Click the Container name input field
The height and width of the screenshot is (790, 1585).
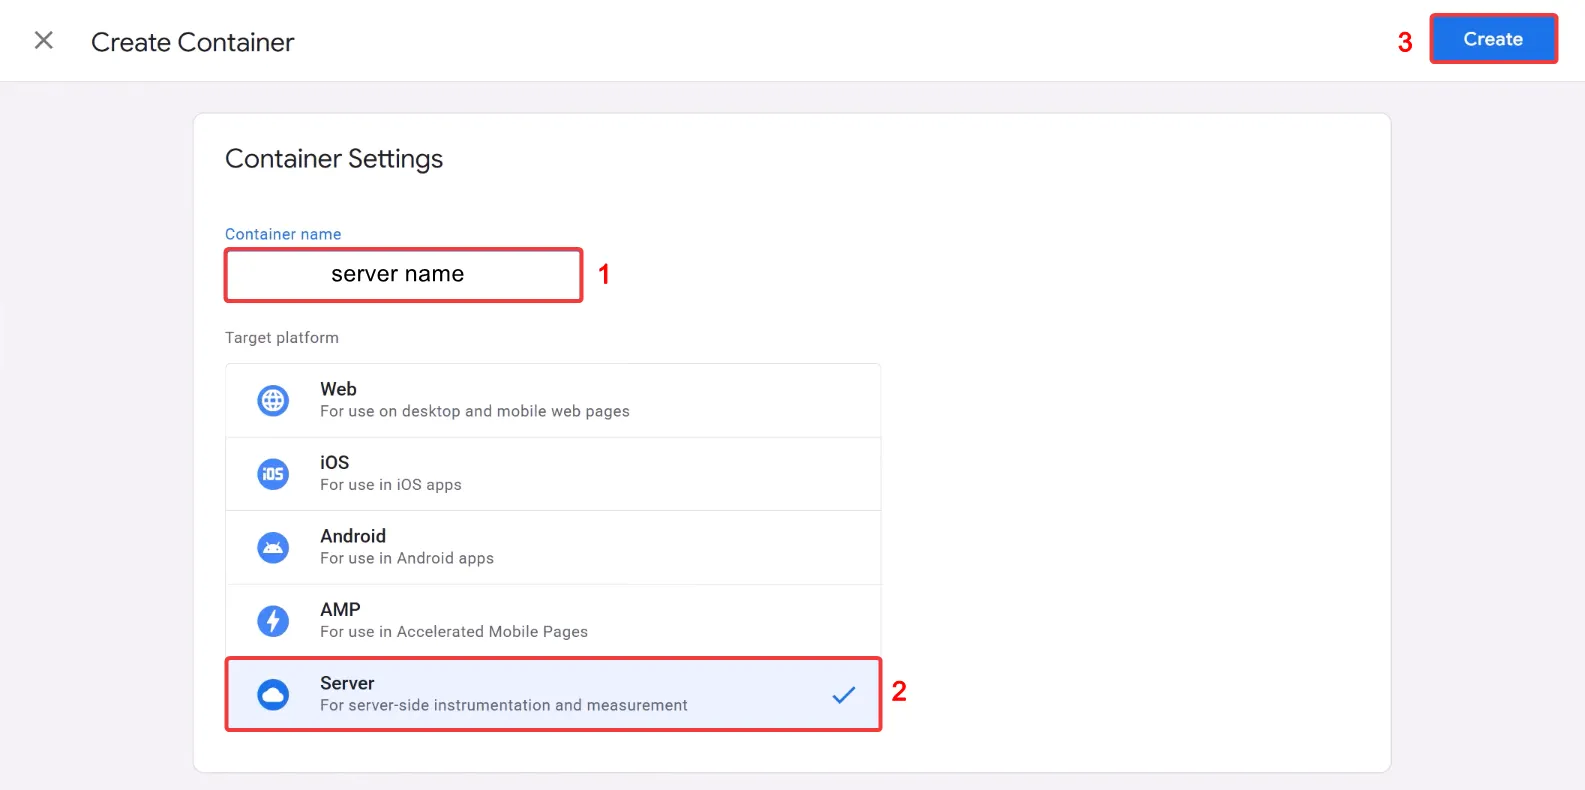click(403, 275)
